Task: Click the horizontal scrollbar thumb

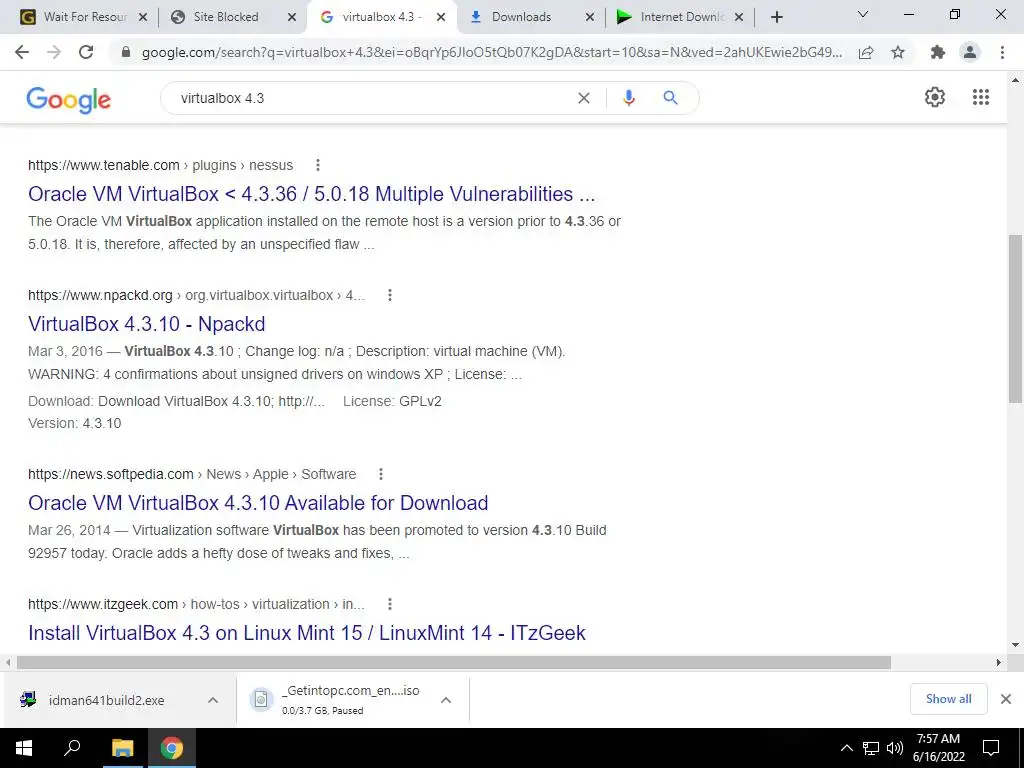Action: (x=454, y=662)
